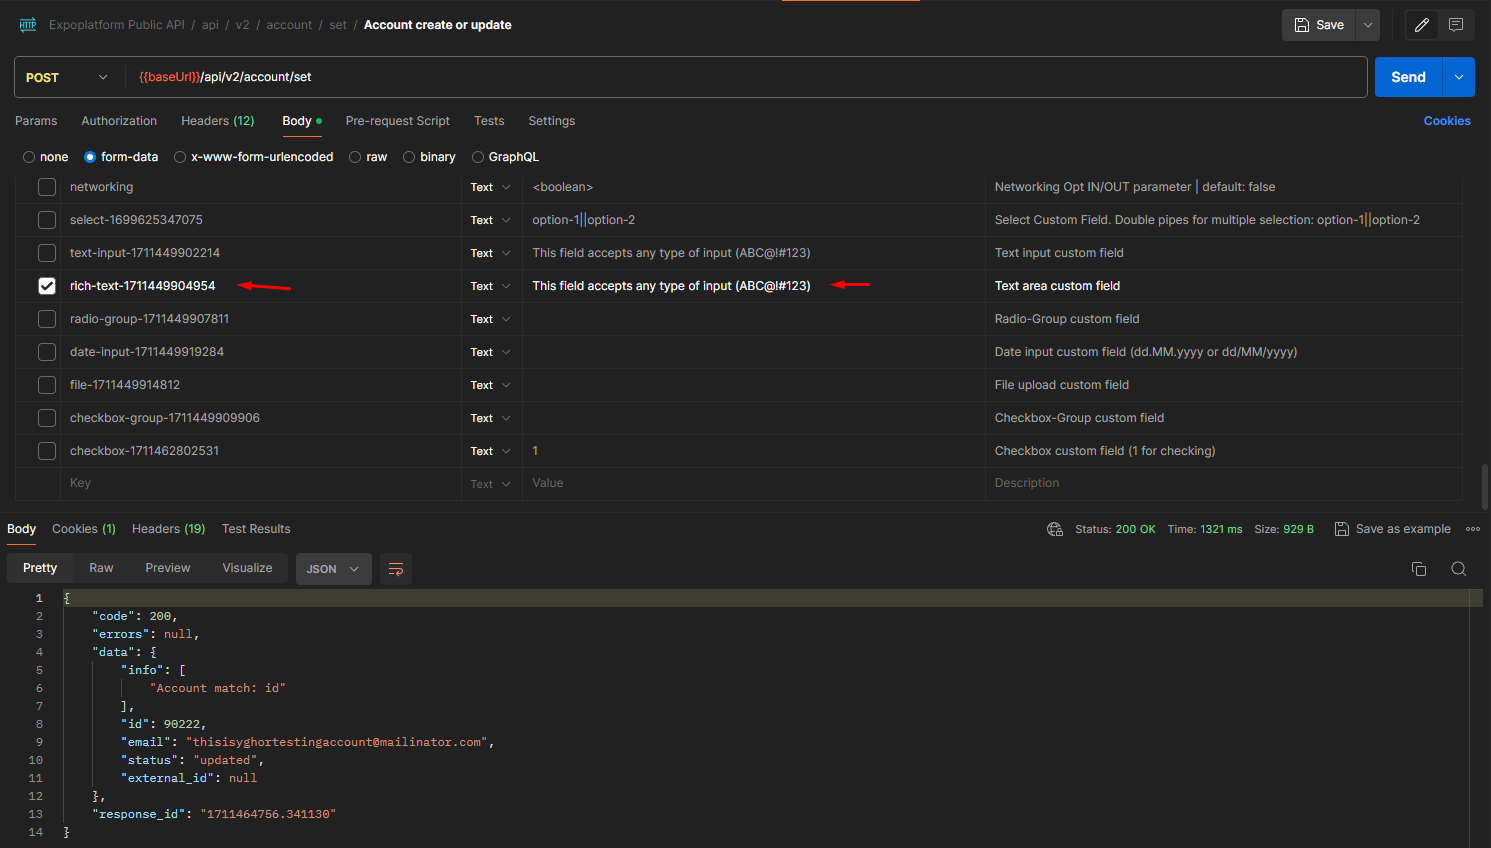The width and height of the screenshot is (1491, 848).
Task: Open the Cookies manager link
Action: (1447, 120)
